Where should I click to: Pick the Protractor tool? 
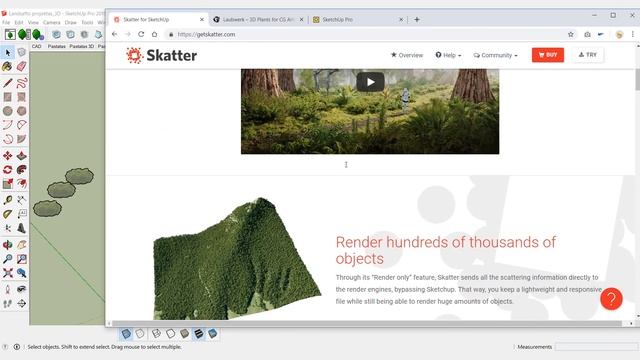point(7,214)
